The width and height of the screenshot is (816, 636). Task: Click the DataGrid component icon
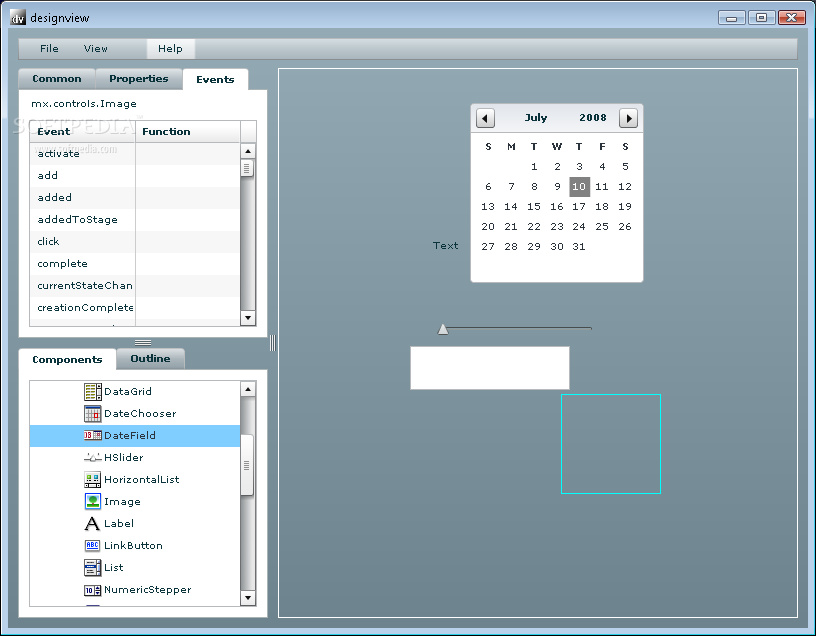93,391
